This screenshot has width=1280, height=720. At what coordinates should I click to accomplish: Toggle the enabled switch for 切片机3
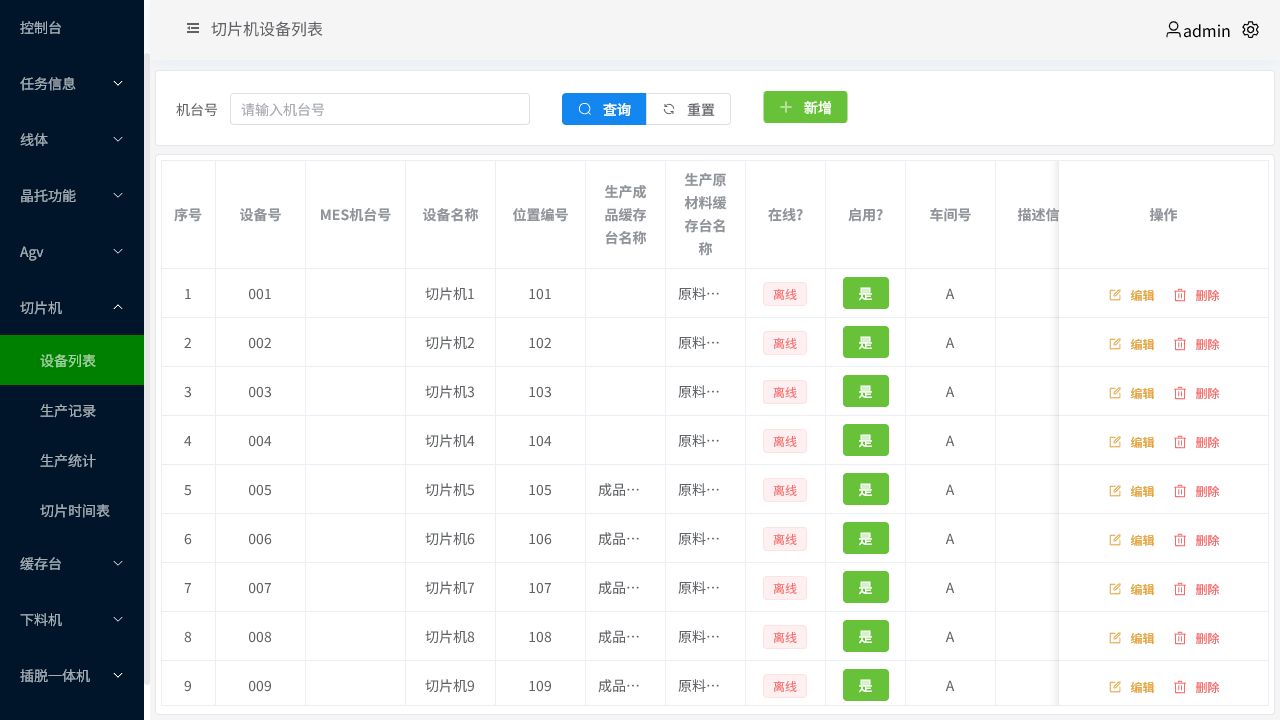click(866, 391)
